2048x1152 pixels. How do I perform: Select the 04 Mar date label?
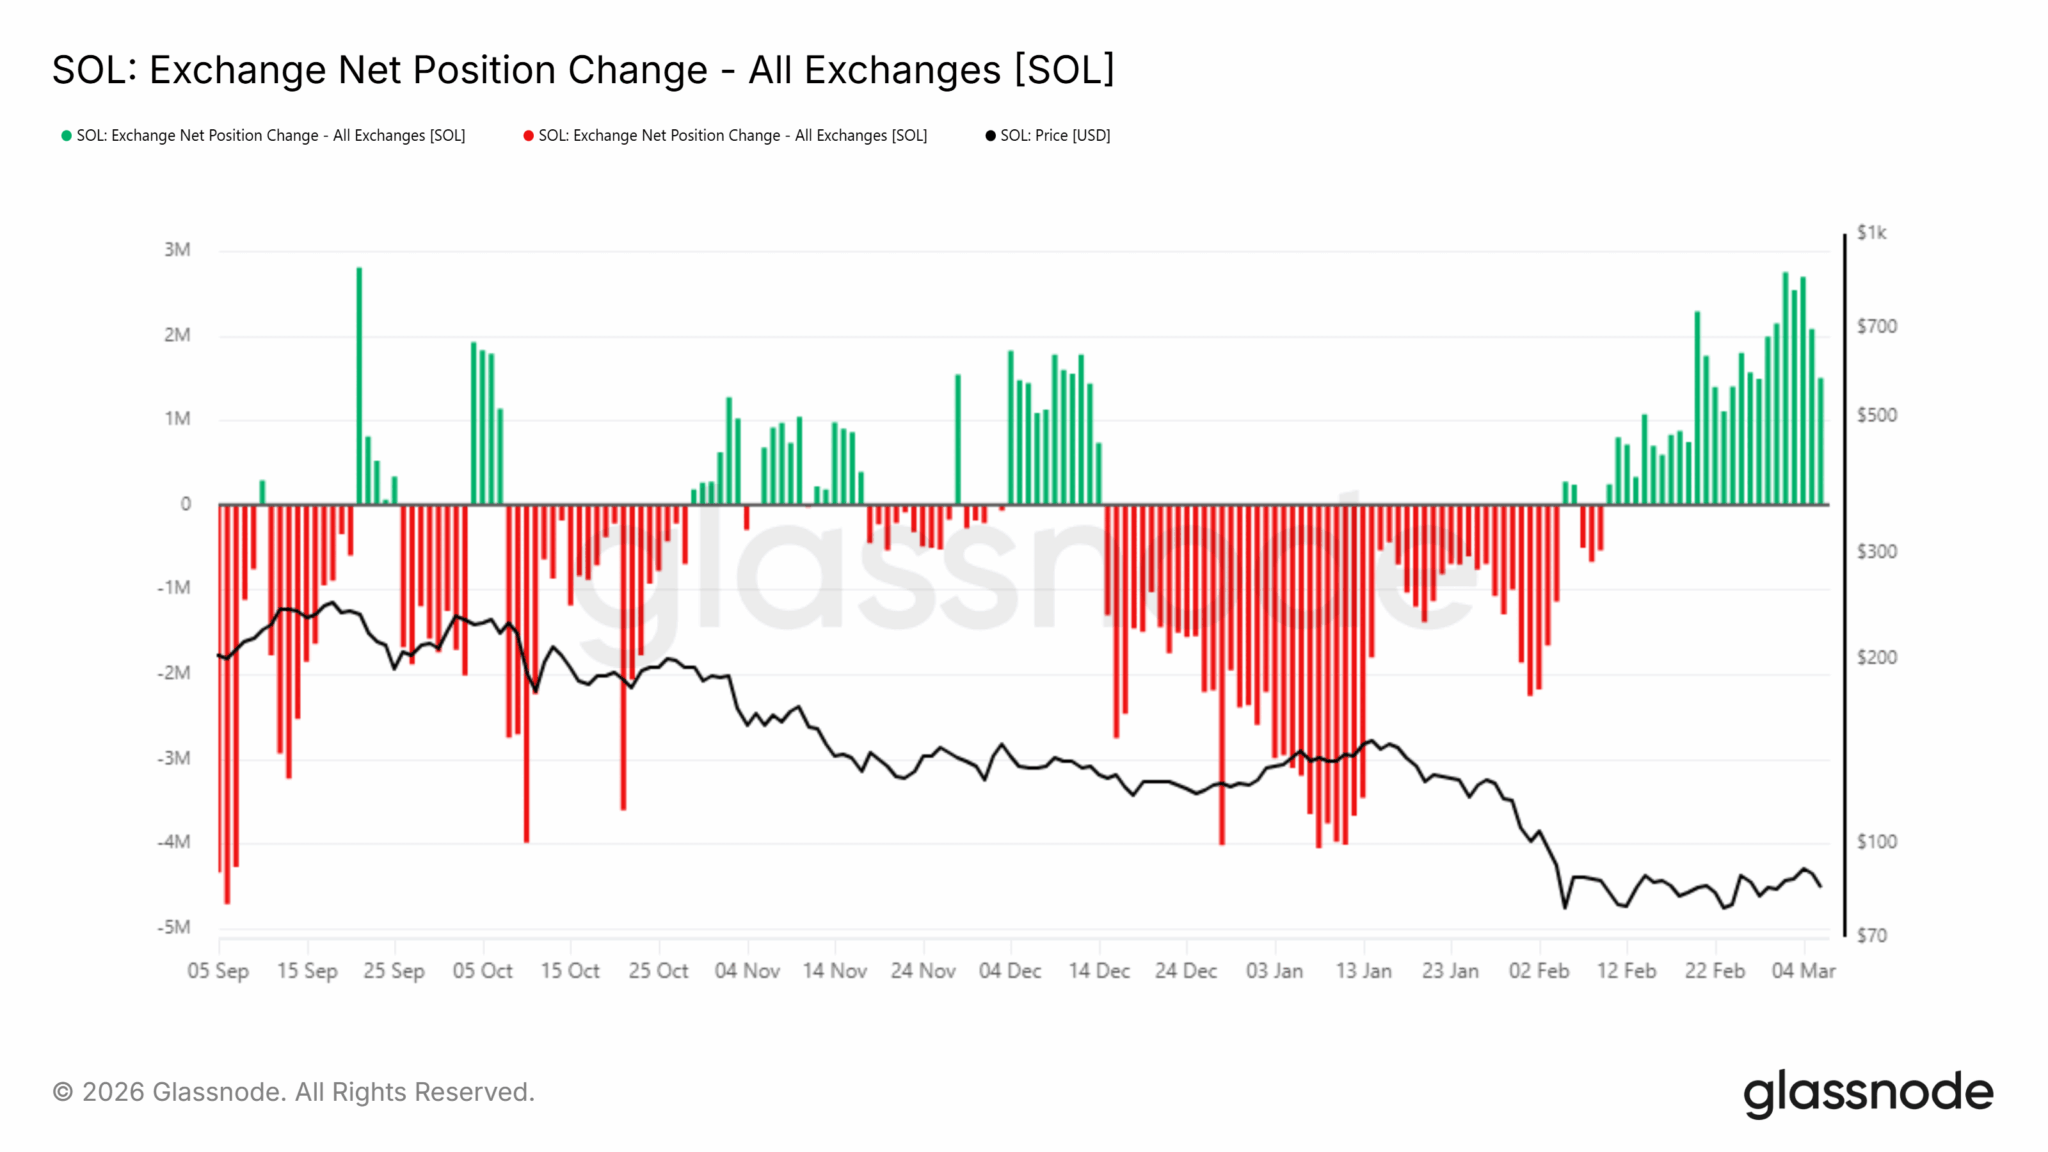click(1803, 971)
